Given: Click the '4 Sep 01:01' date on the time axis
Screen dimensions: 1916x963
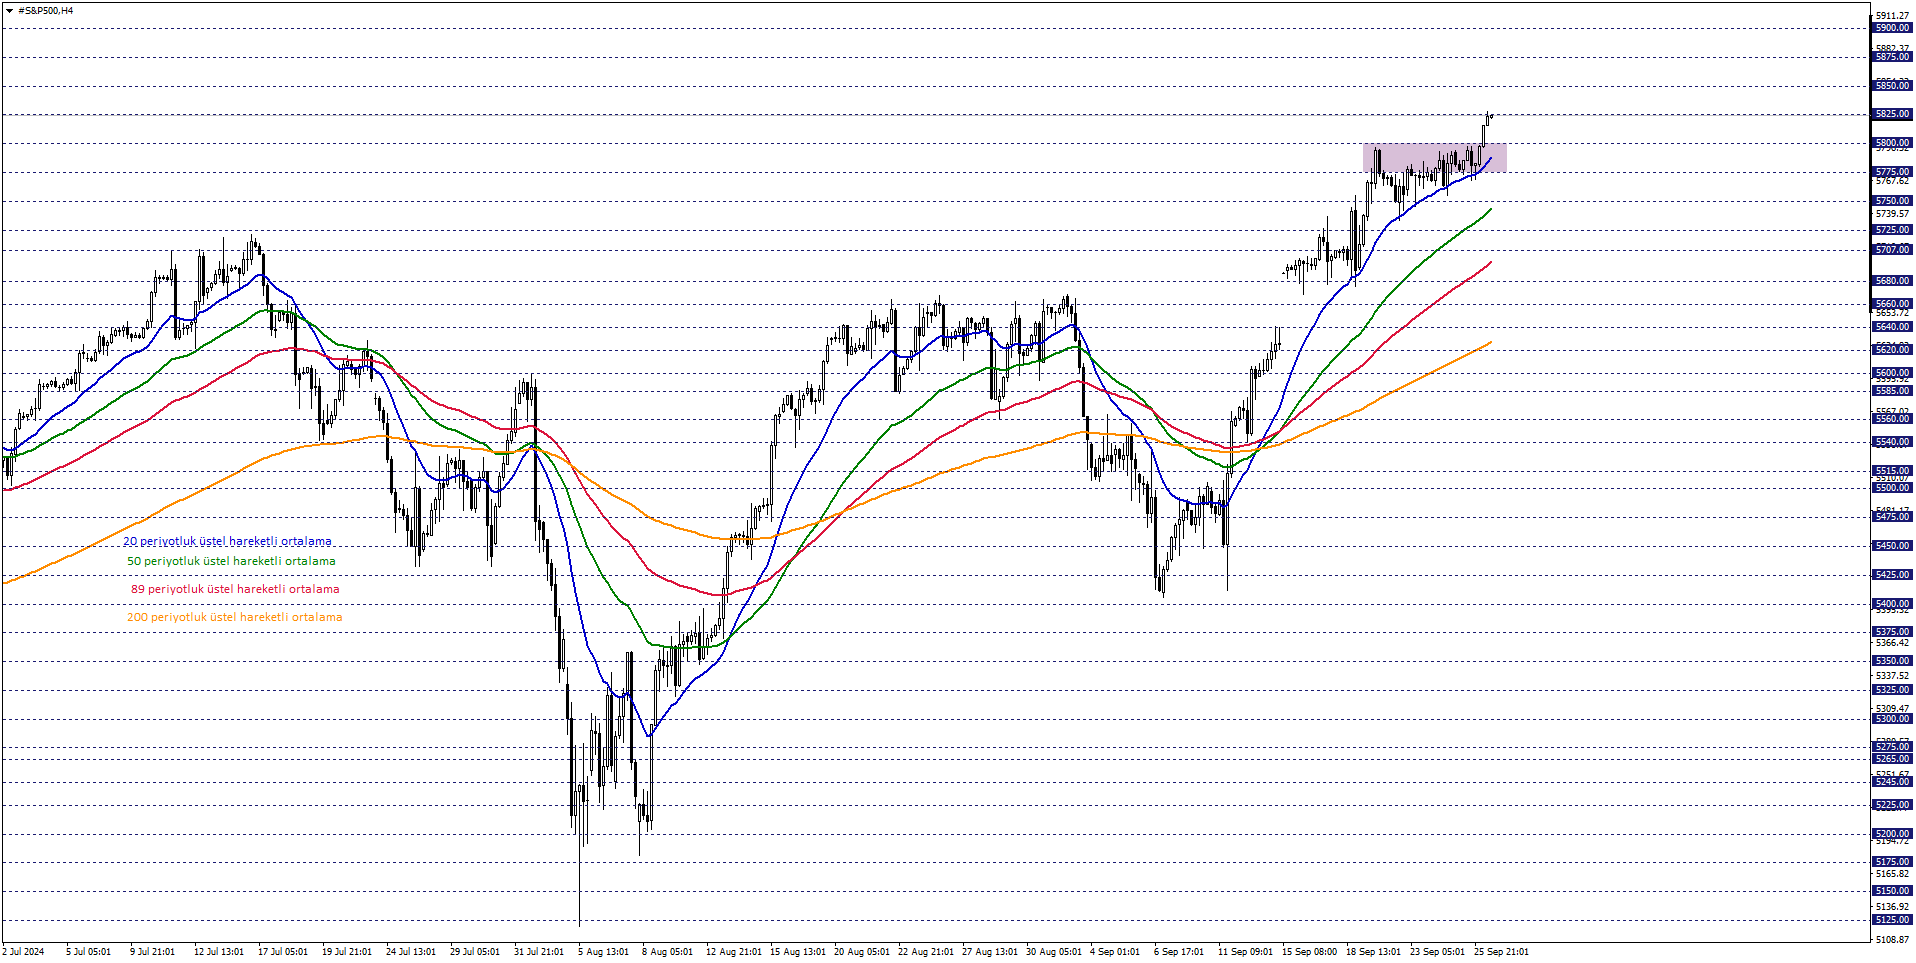Looking at the screenshot, I should [x=1114, y=952].
